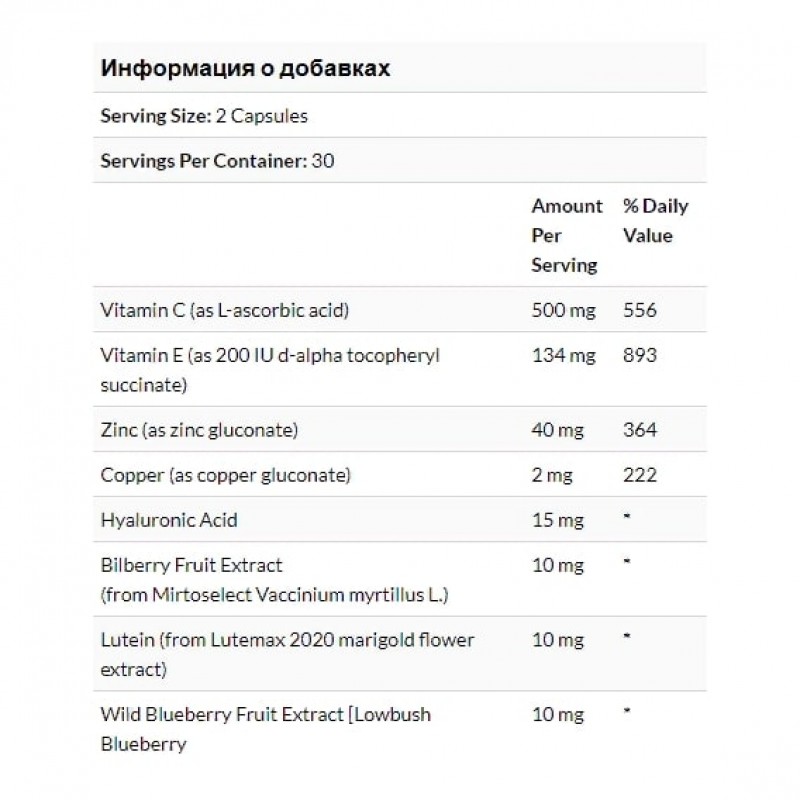Image resolution: width=800 pixels, height=800 pixels.
Task: Click the 2 mg amount for Copper
Action: (552, 474)
